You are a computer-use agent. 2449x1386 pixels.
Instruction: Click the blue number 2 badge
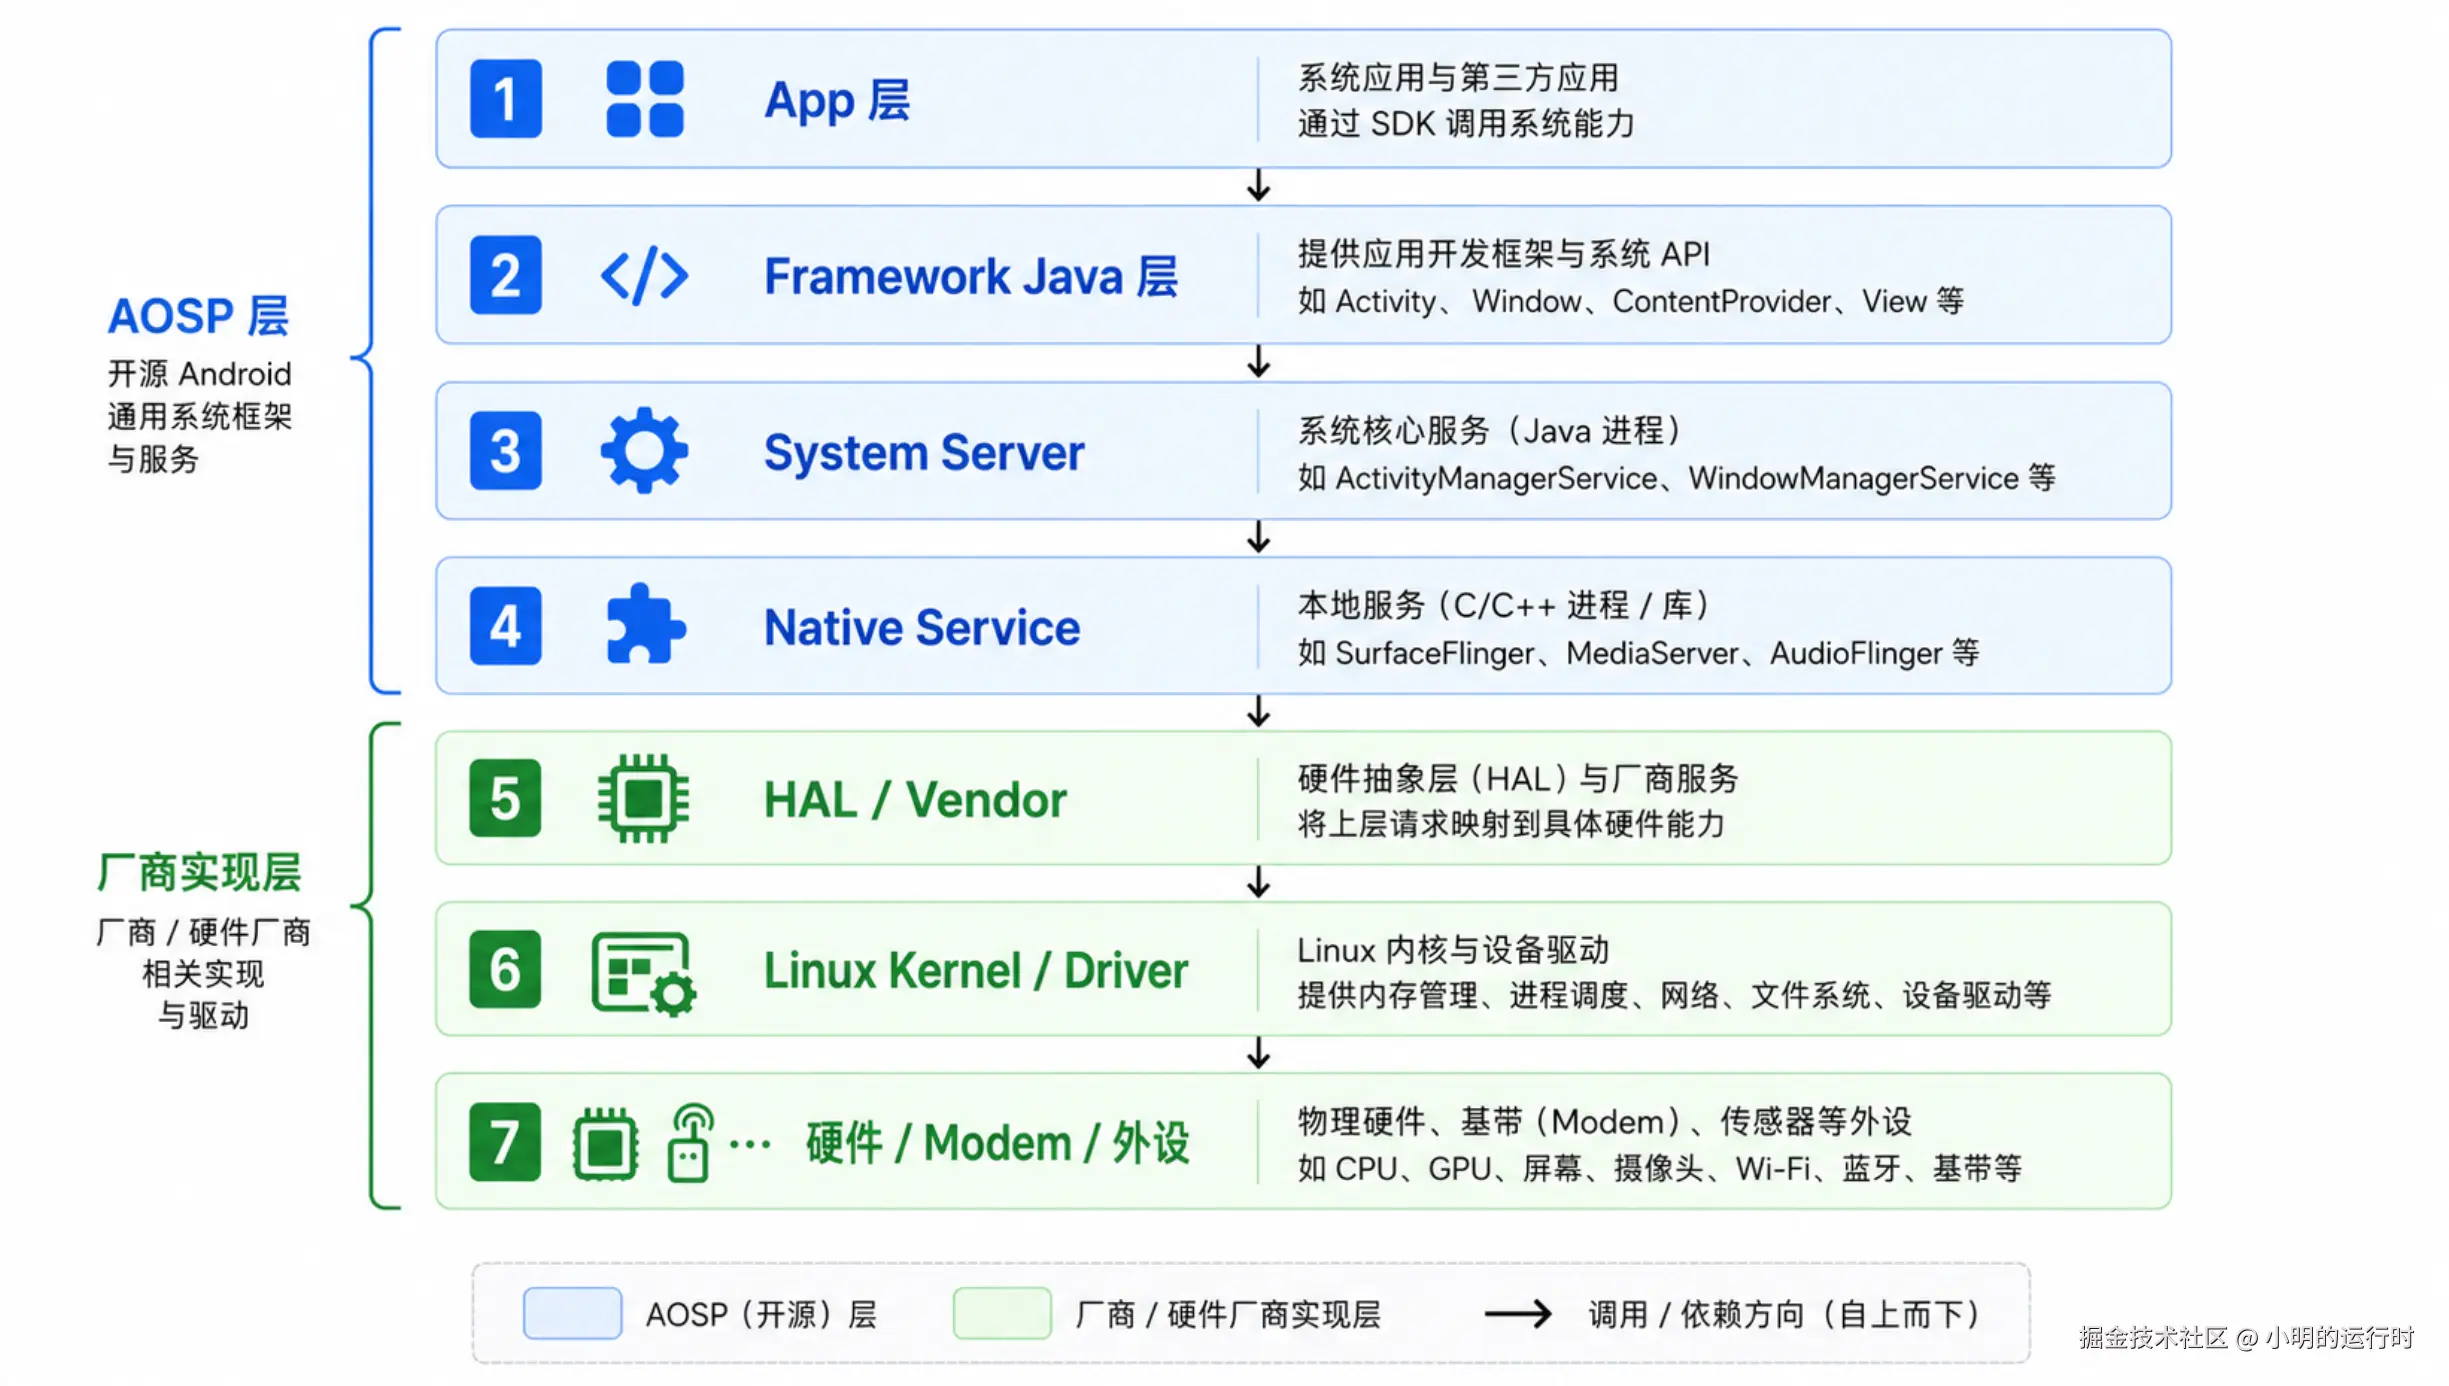(506, 275)
